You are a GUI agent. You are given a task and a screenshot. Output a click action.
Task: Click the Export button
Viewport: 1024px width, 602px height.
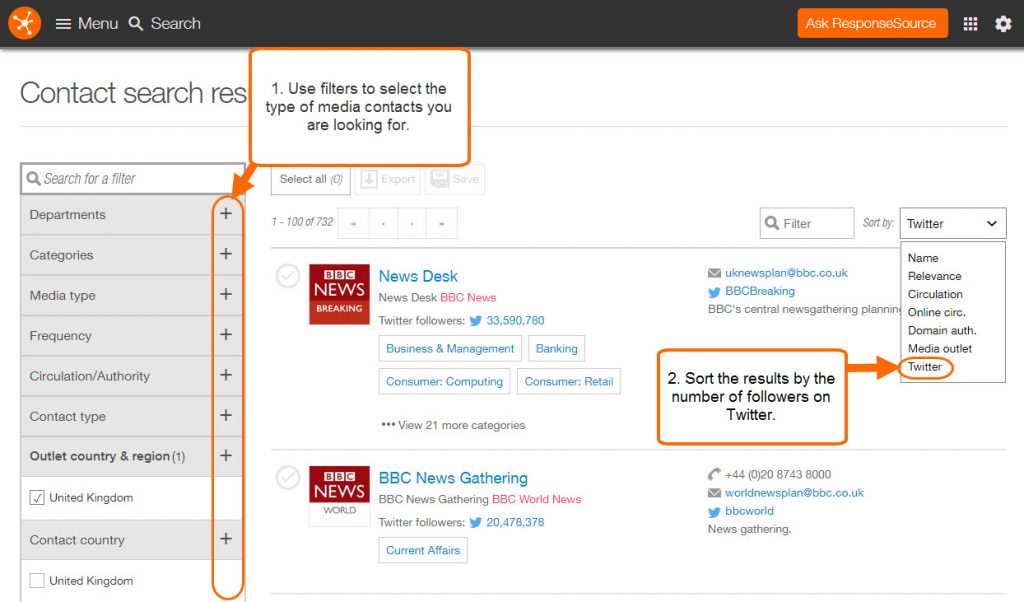click(389, 180)
